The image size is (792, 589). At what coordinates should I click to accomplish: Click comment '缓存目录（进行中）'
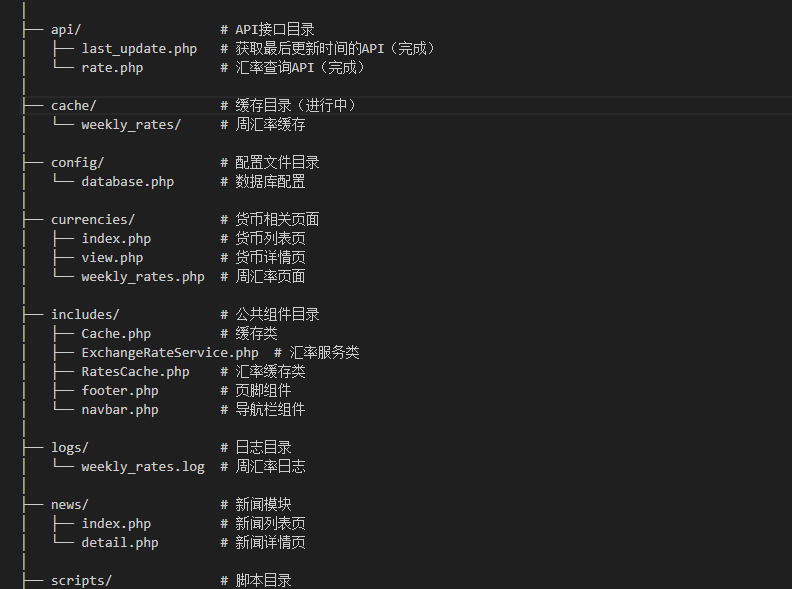point(296,106)
